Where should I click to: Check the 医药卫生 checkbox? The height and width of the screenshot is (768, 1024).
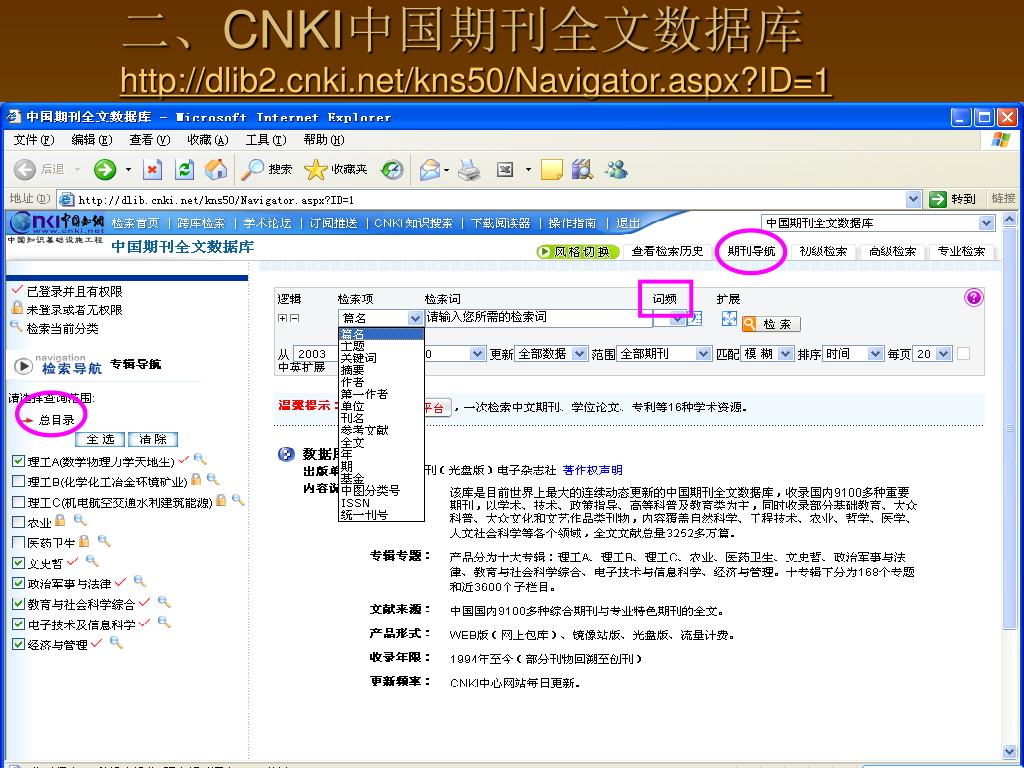tap(19, 542)
